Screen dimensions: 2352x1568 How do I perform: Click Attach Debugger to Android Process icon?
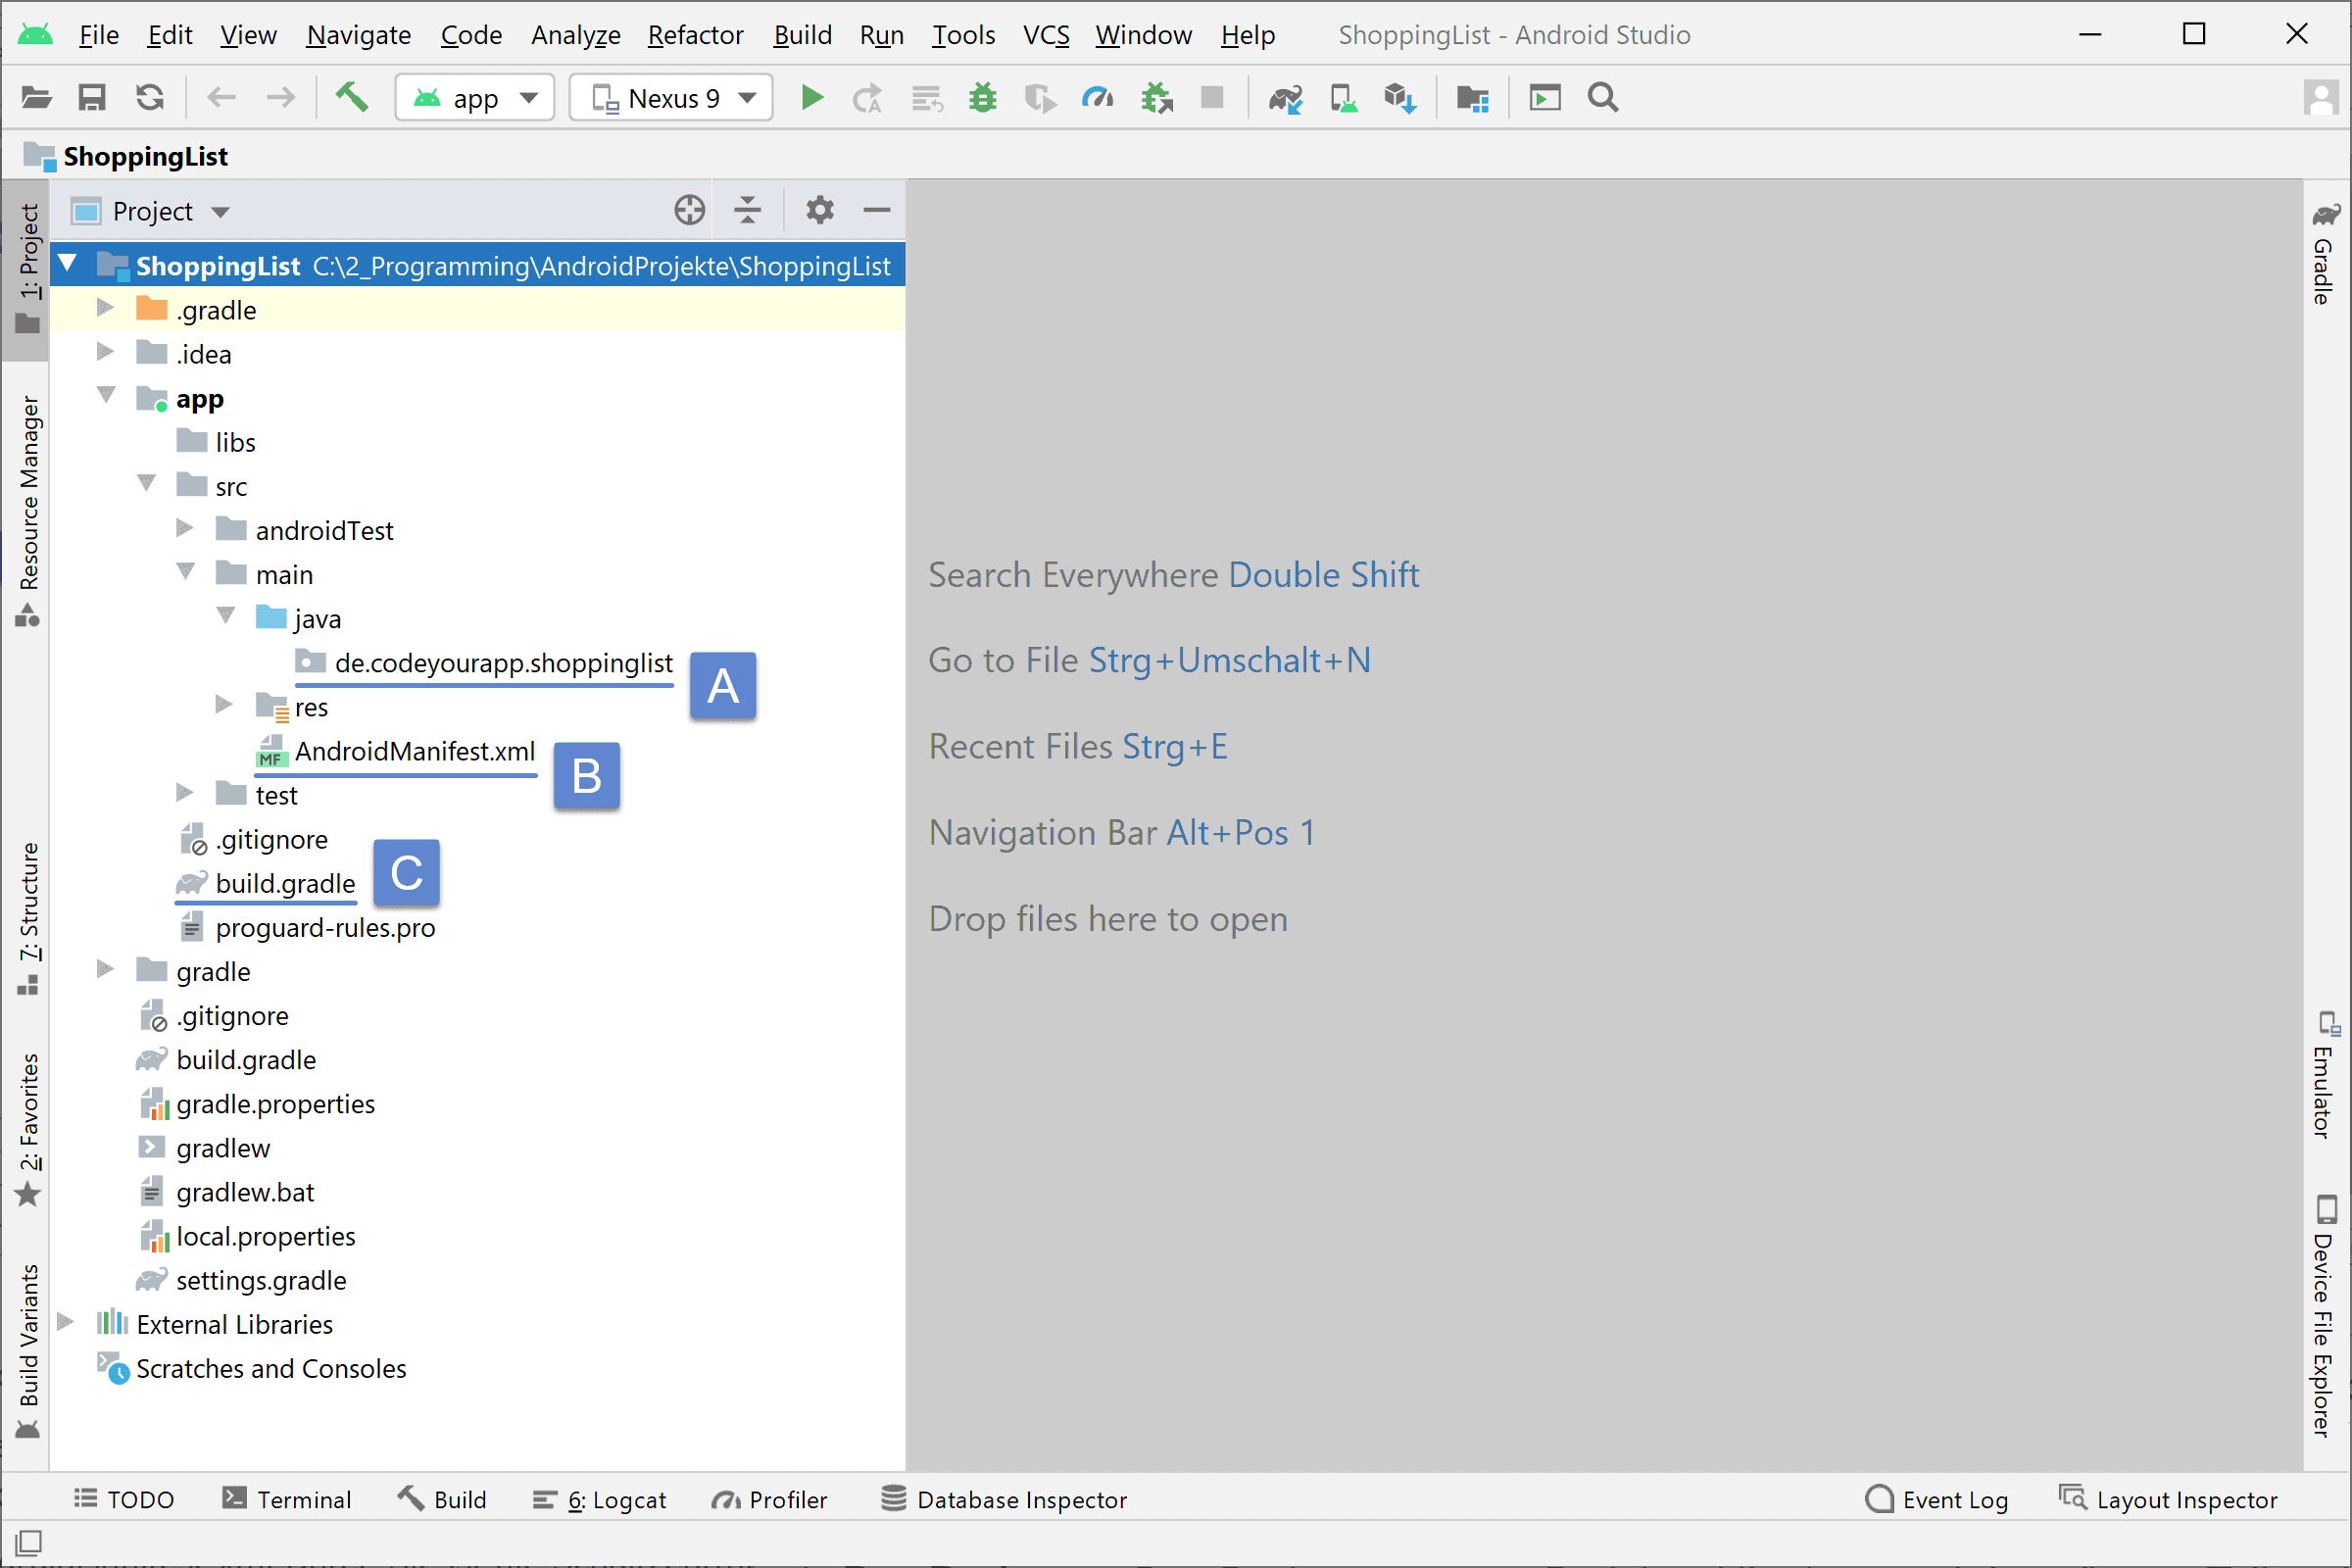pyautogui.click(x=1157, y=98)
